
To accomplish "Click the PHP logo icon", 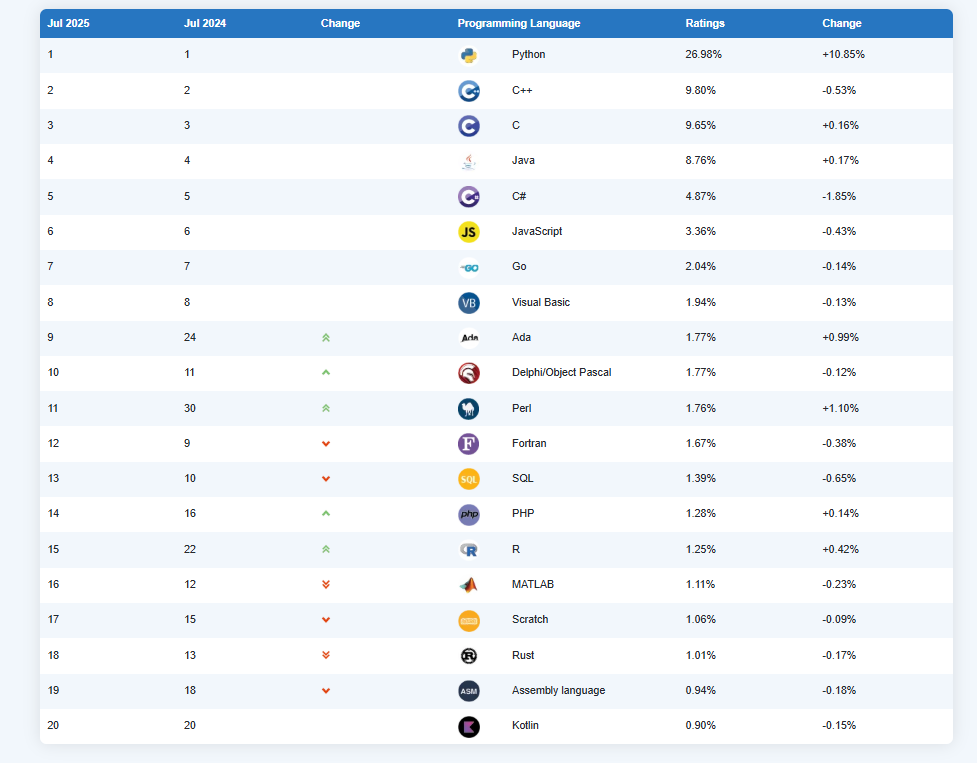I will point(468,514).
